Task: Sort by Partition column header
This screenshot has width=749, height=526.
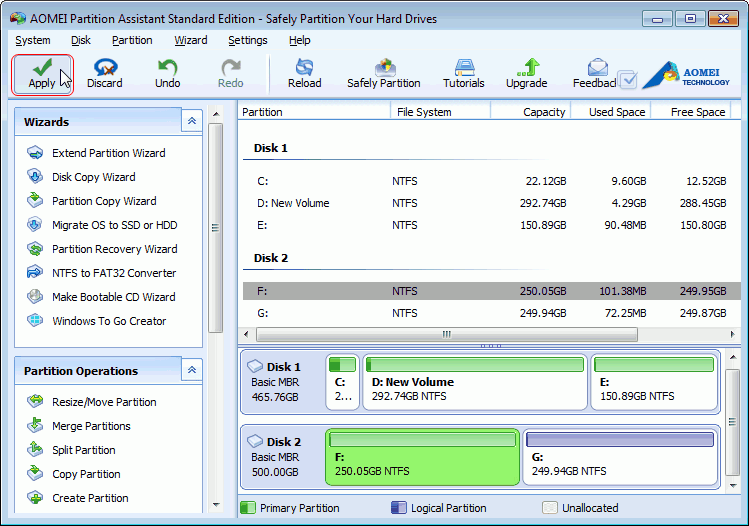Action: tap(314, 112)
